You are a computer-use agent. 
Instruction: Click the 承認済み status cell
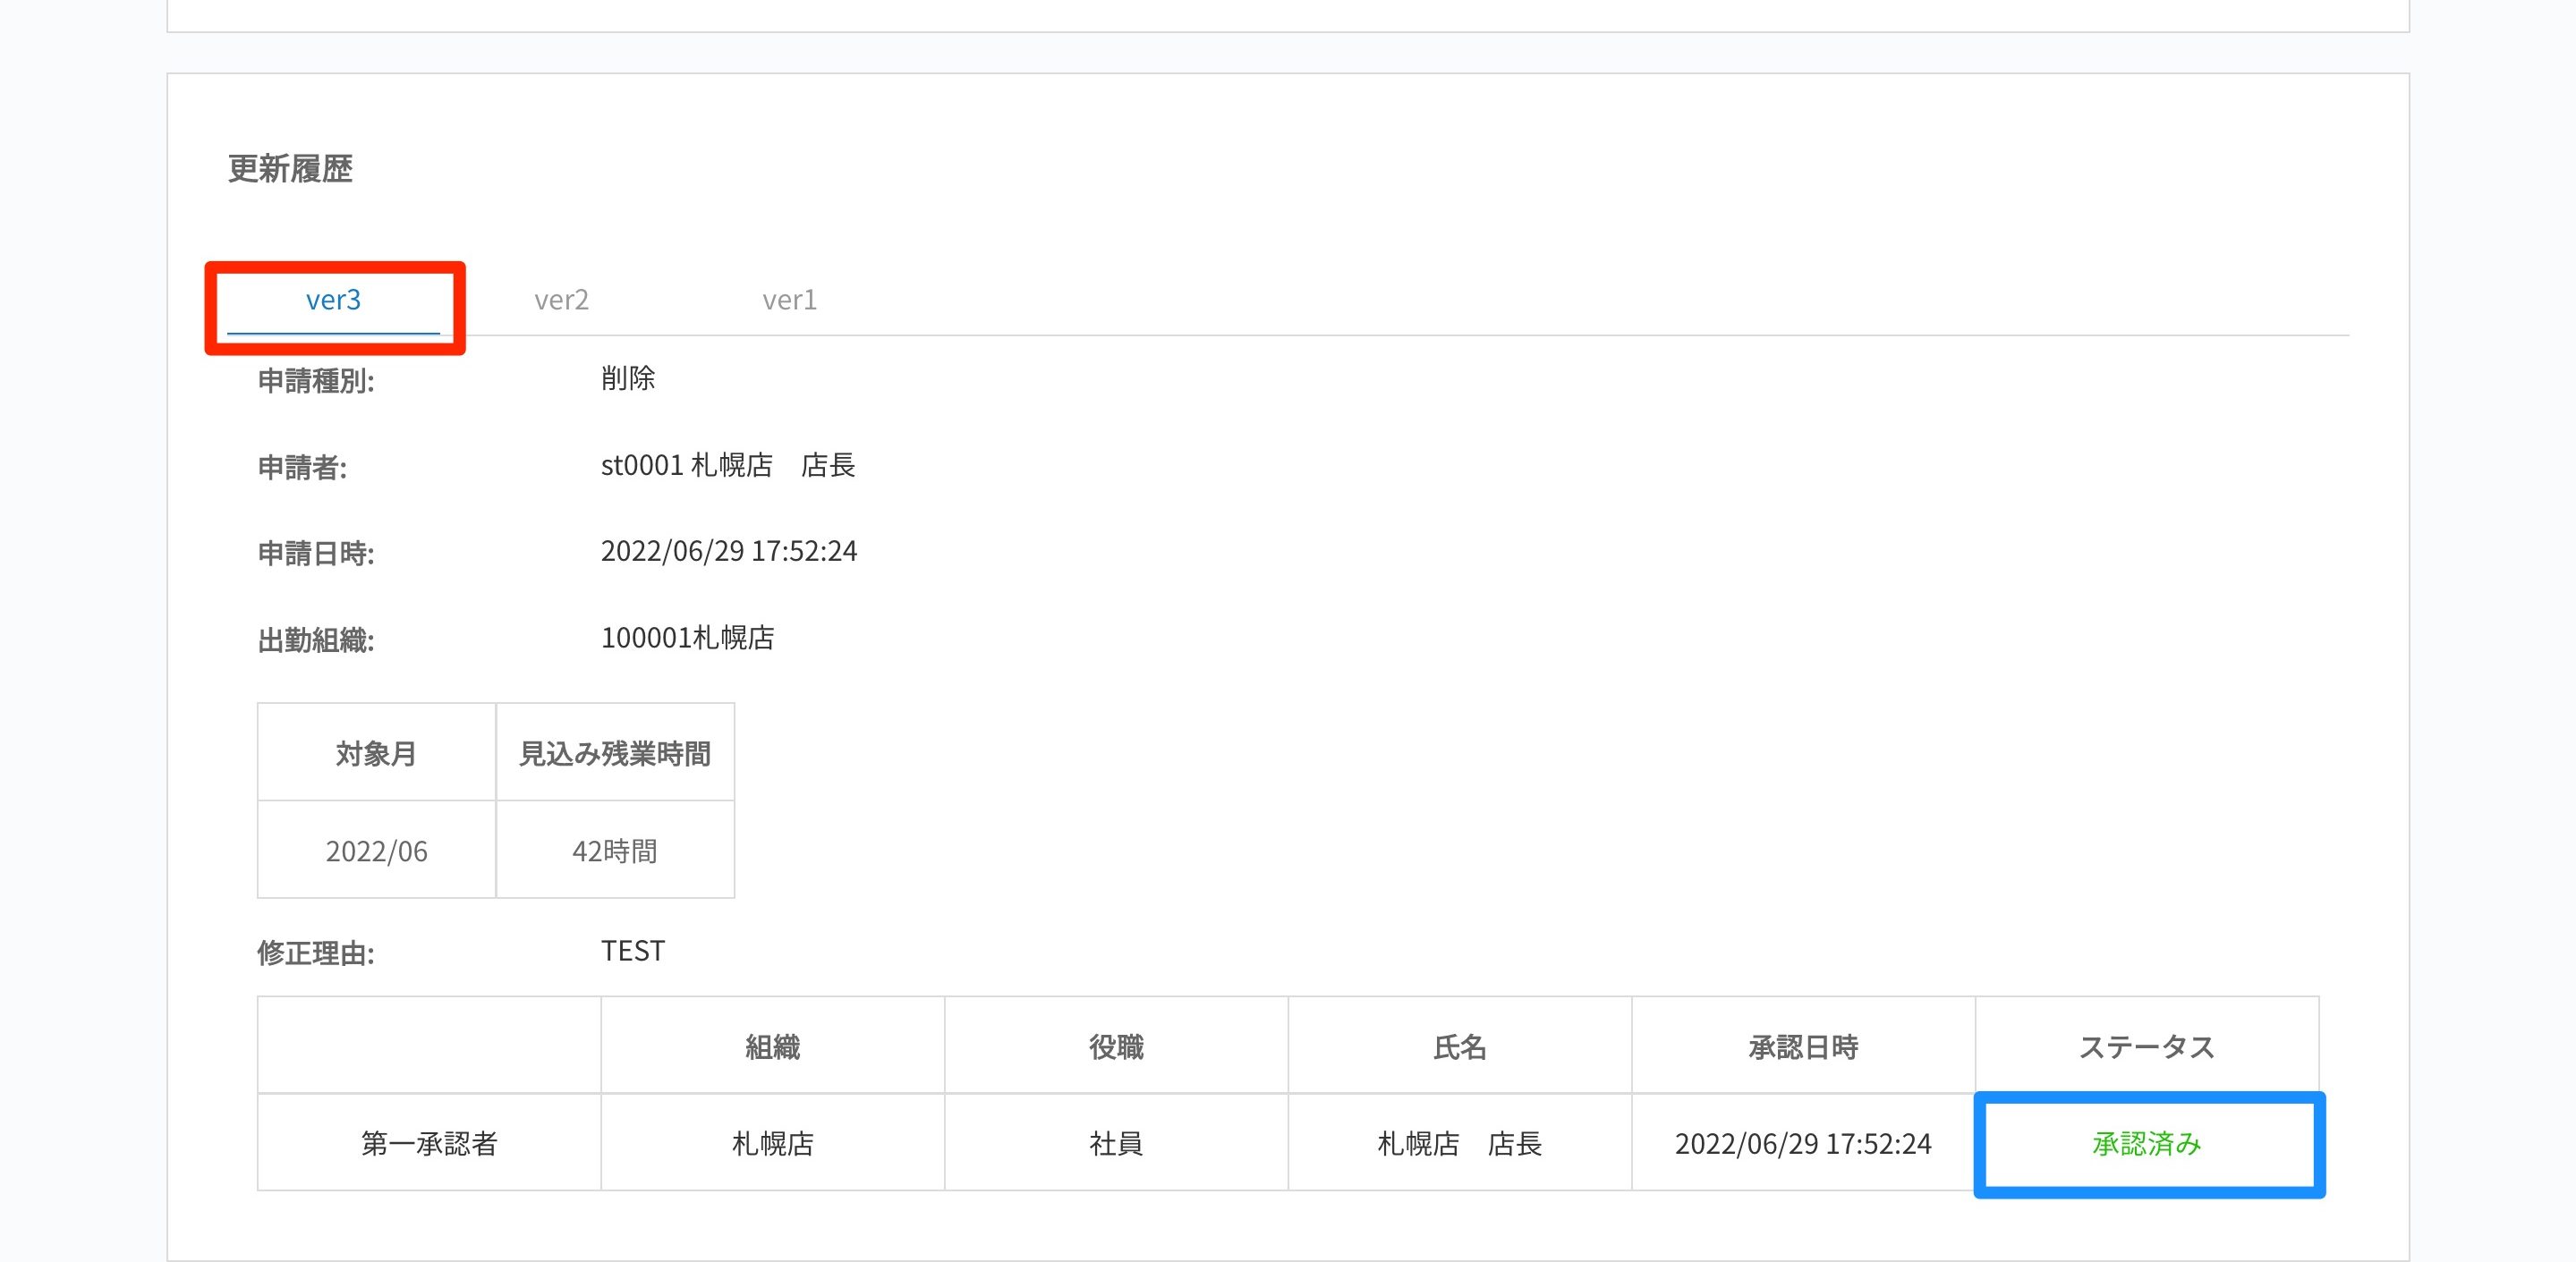coord(2146,1143)
